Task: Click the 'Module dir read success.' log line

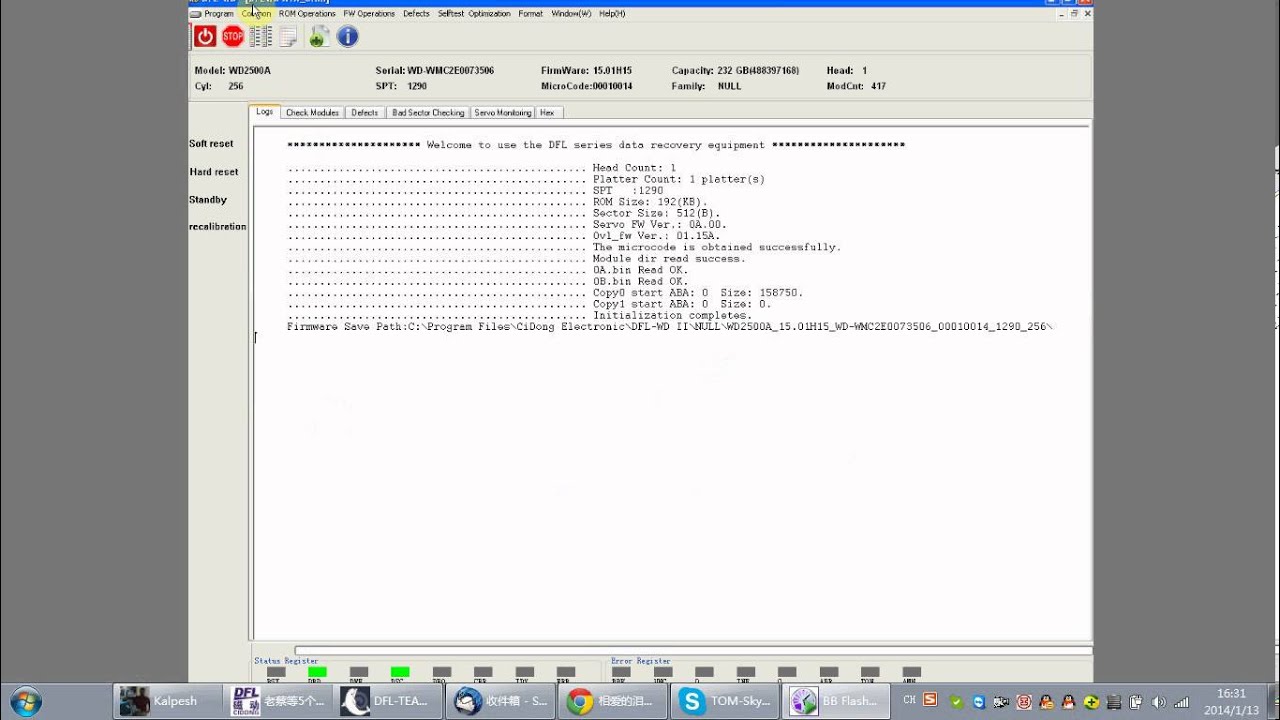Action: pos(669,259)
